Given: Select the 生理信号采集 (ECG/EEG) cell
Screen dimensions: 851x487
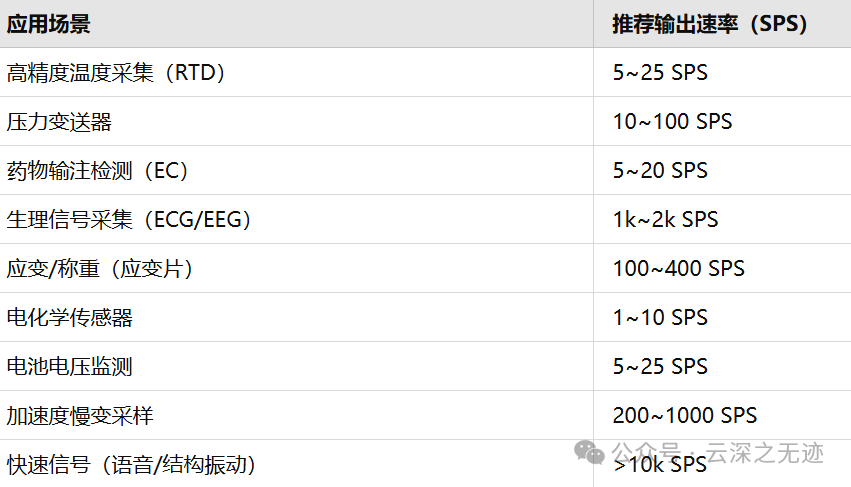Looking at the screenshot, I should coord(297,219).
